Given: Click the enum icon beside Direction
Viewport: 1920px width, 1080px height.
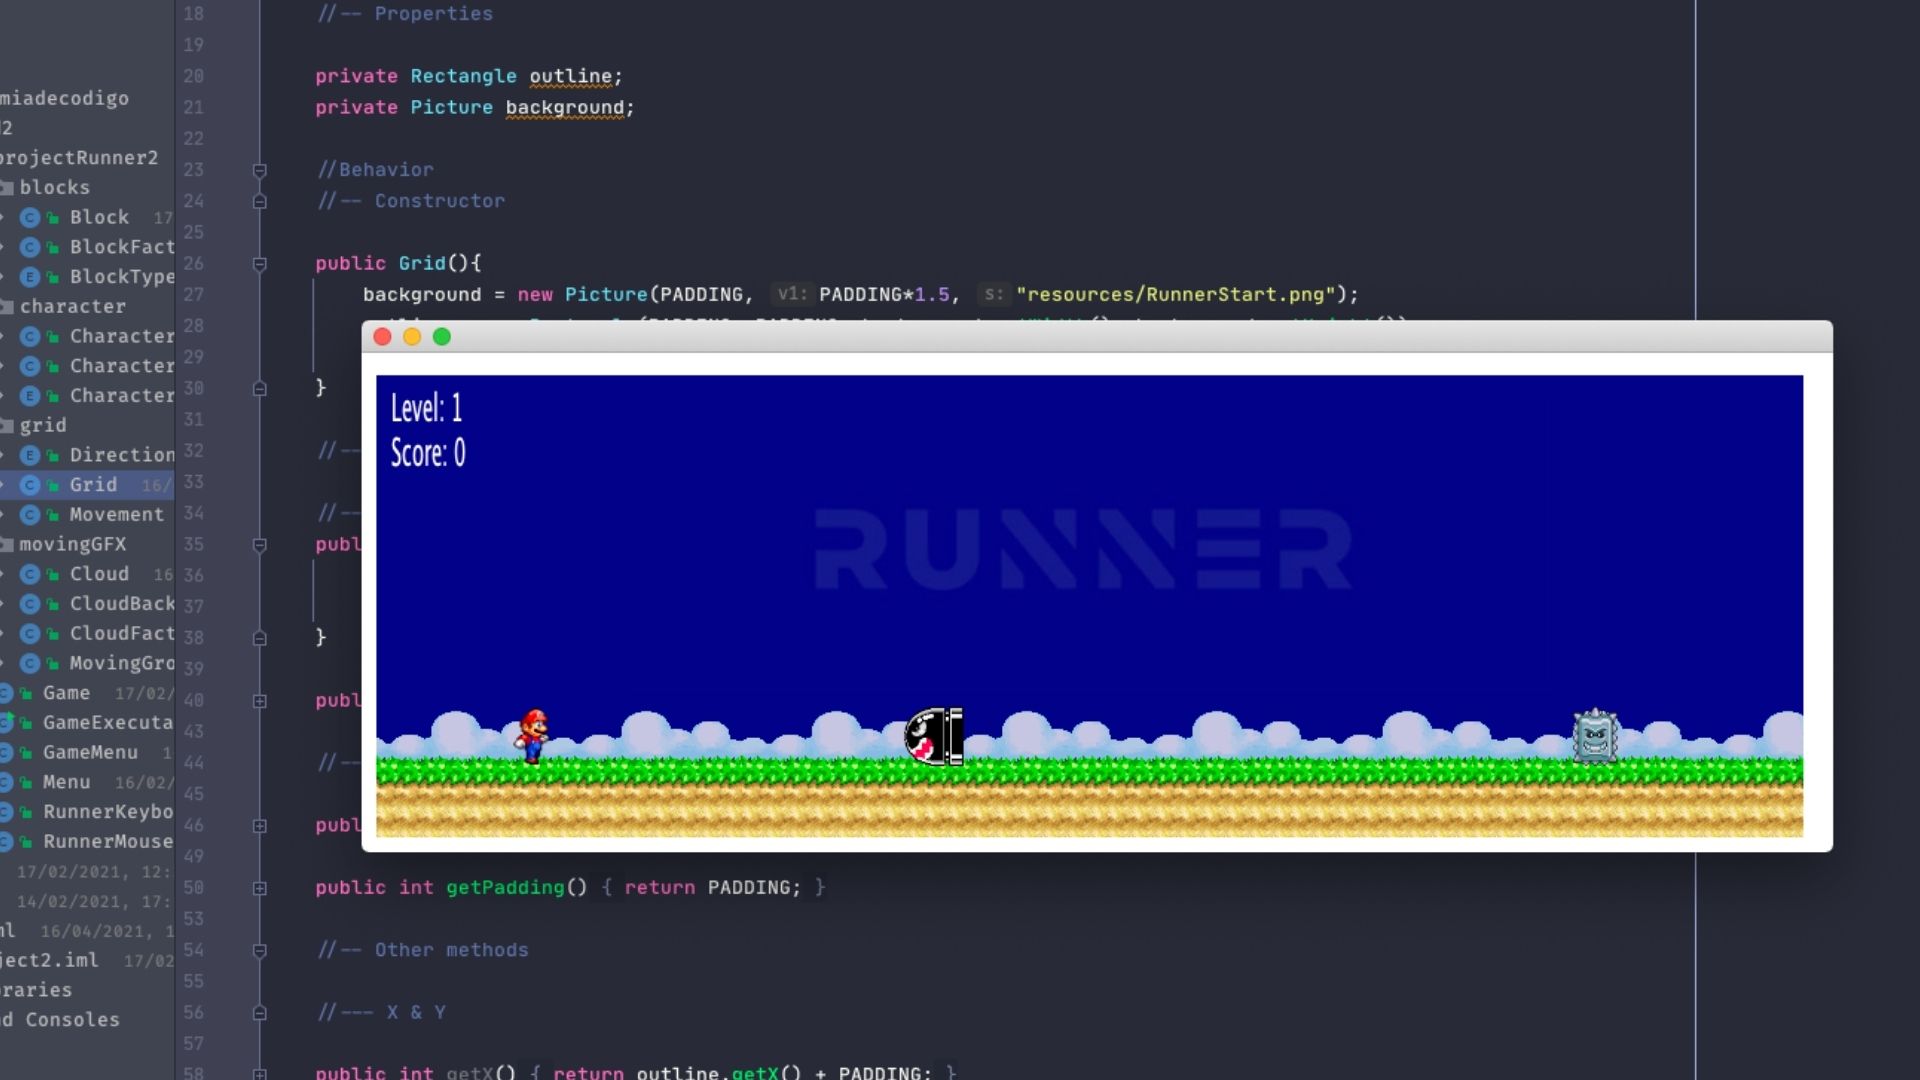Looking at the screenshot, I should coord(30,456).
